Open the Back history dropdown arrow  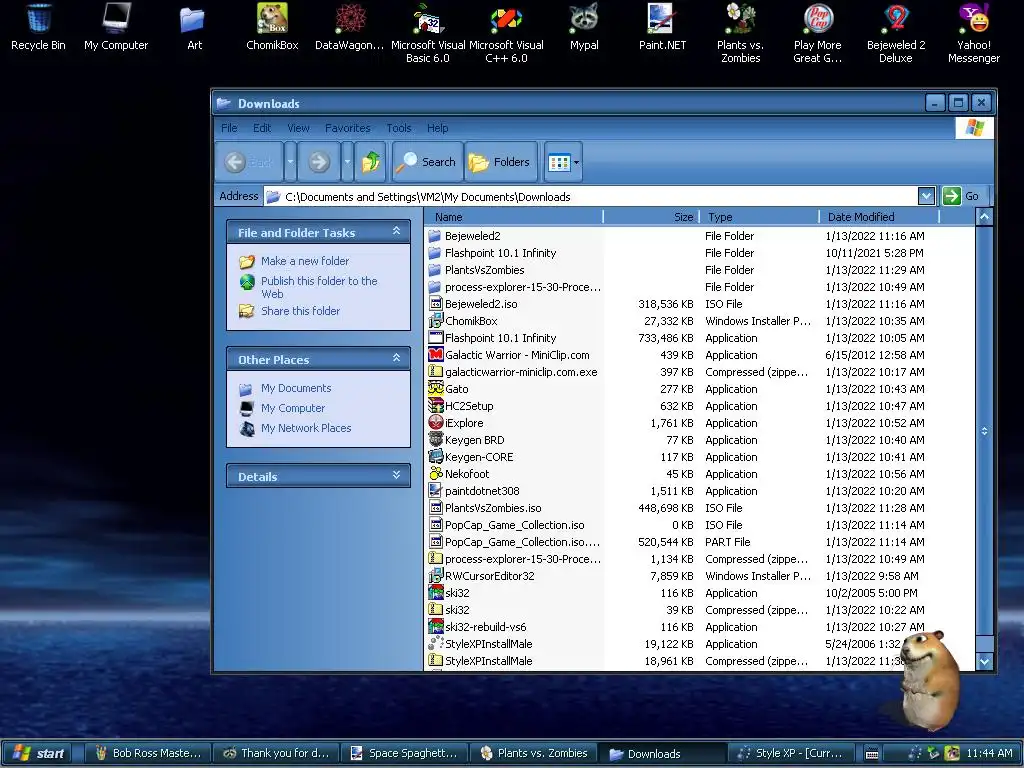point(291,162)
